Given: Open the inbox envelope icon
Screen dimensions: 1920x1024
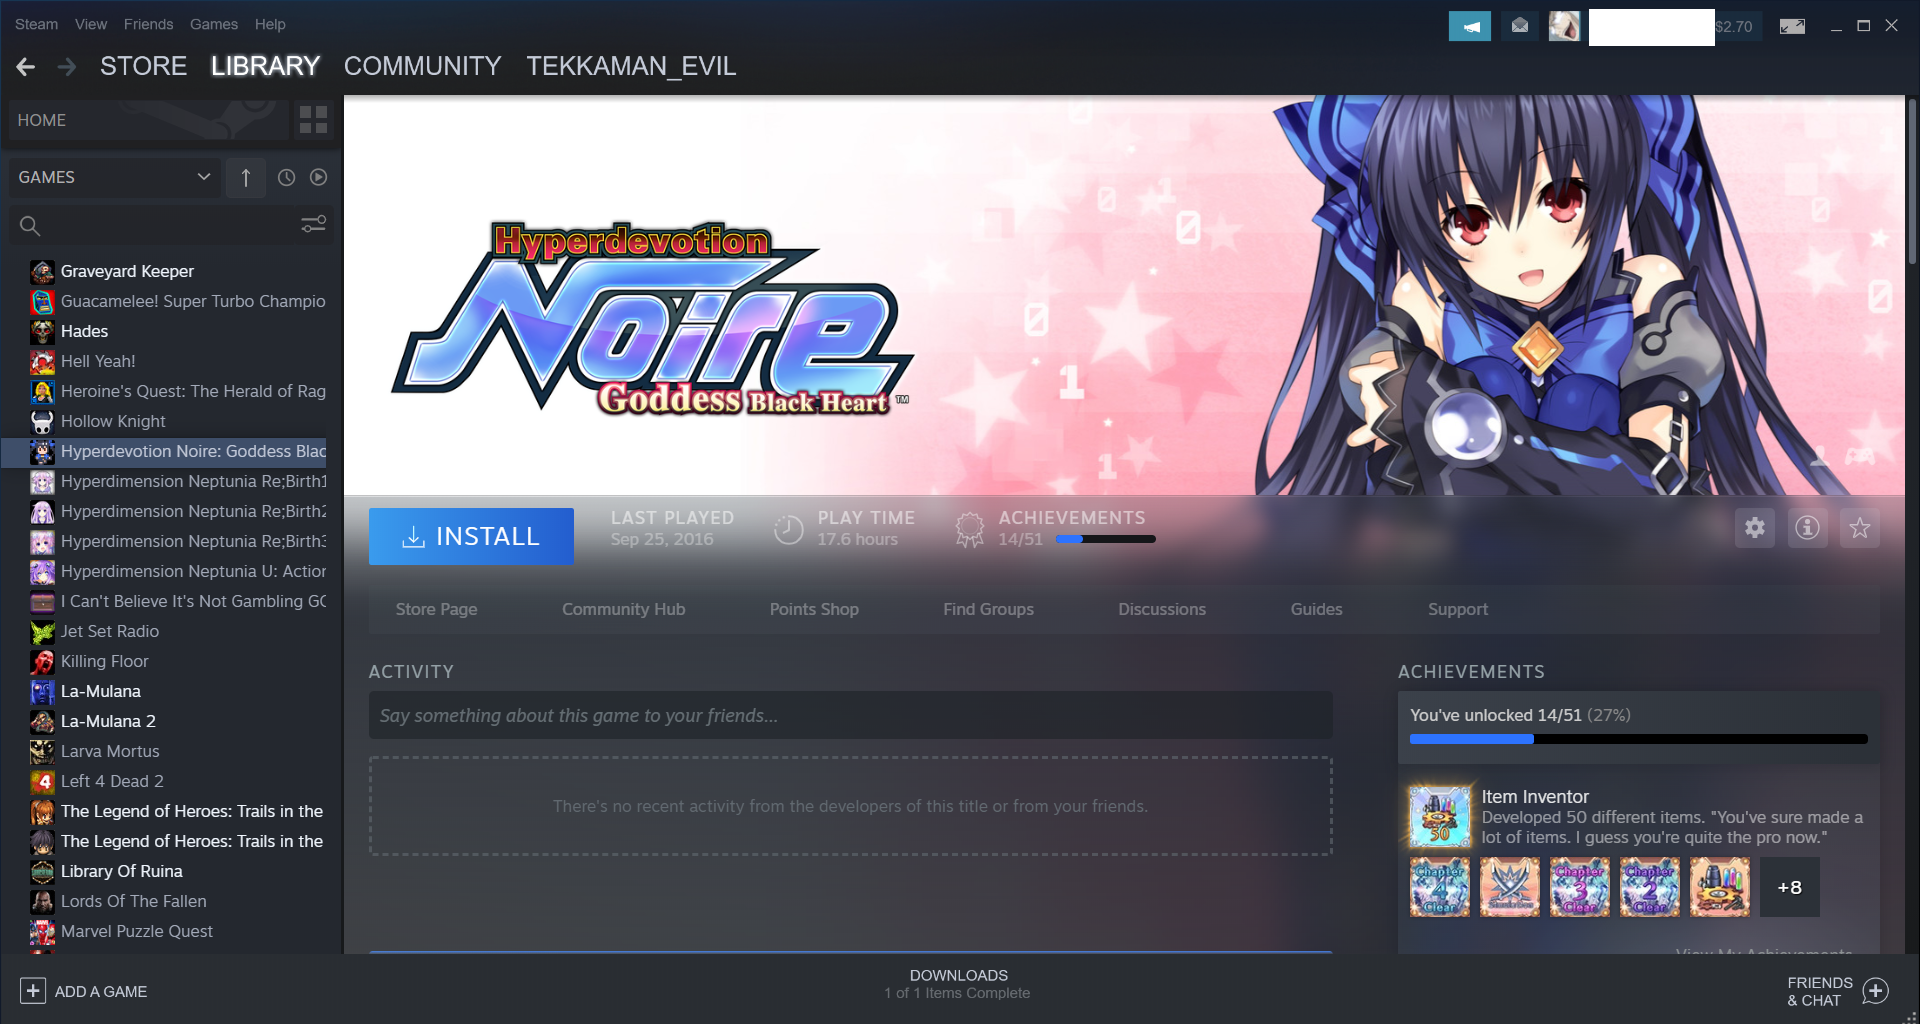Looking at the screenshot, I should point(1520,26).
